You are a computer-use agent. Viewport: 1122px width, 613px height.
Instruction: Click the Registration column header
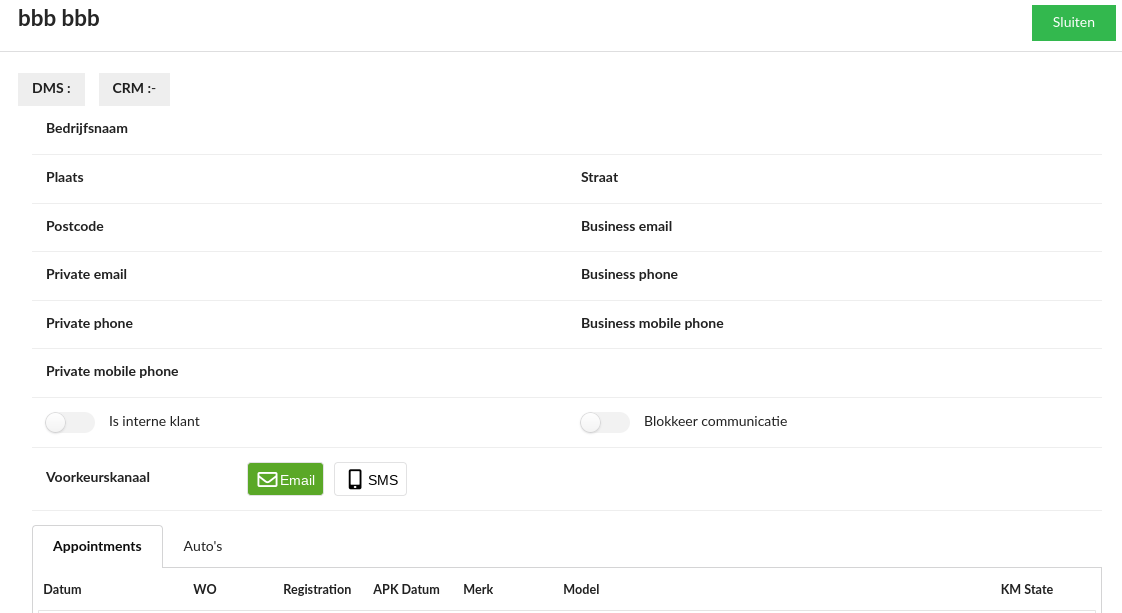point(317,589)
